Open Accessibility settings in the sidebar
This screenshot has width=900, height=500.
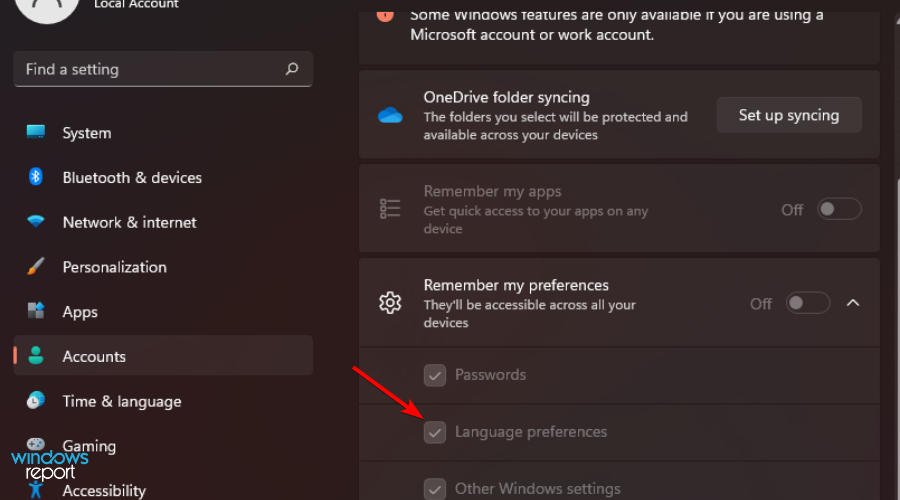coord(104,490)
